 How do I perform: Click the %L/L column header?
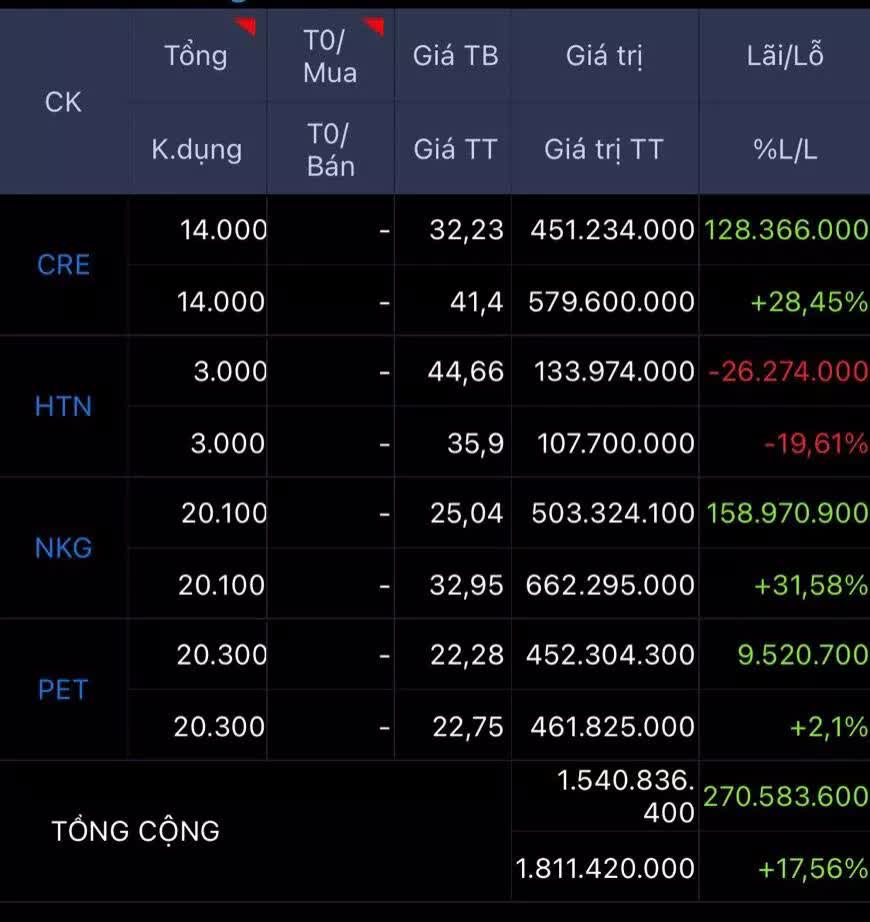point(785,150)
